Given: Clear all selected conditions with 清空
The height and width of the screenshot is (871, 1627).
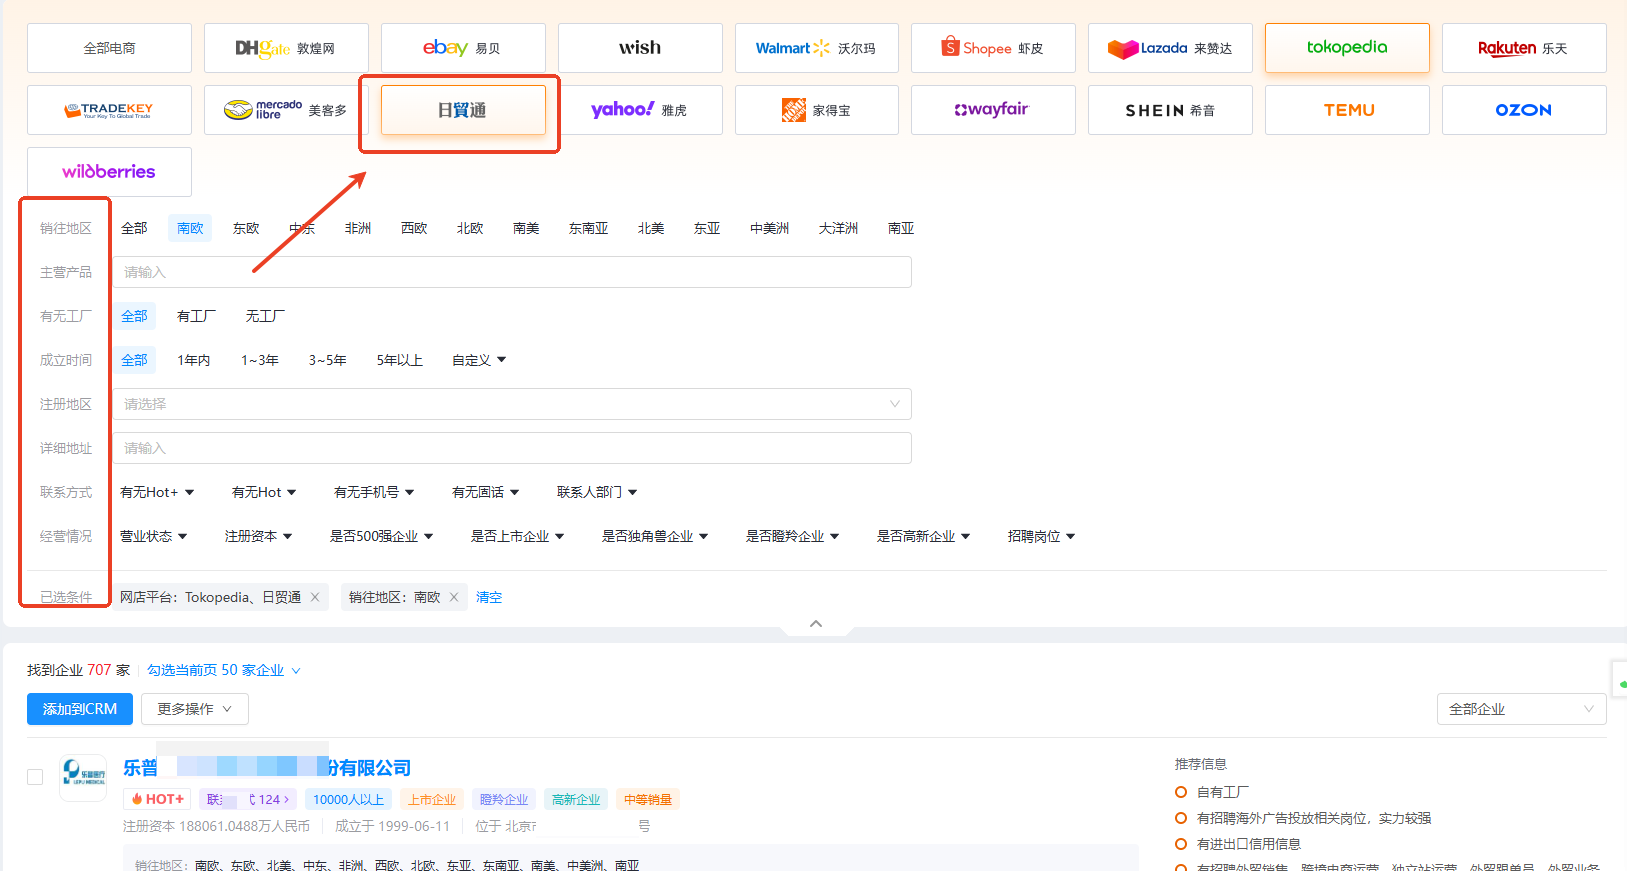Looking at the screenshot, I should coord(489,597).
